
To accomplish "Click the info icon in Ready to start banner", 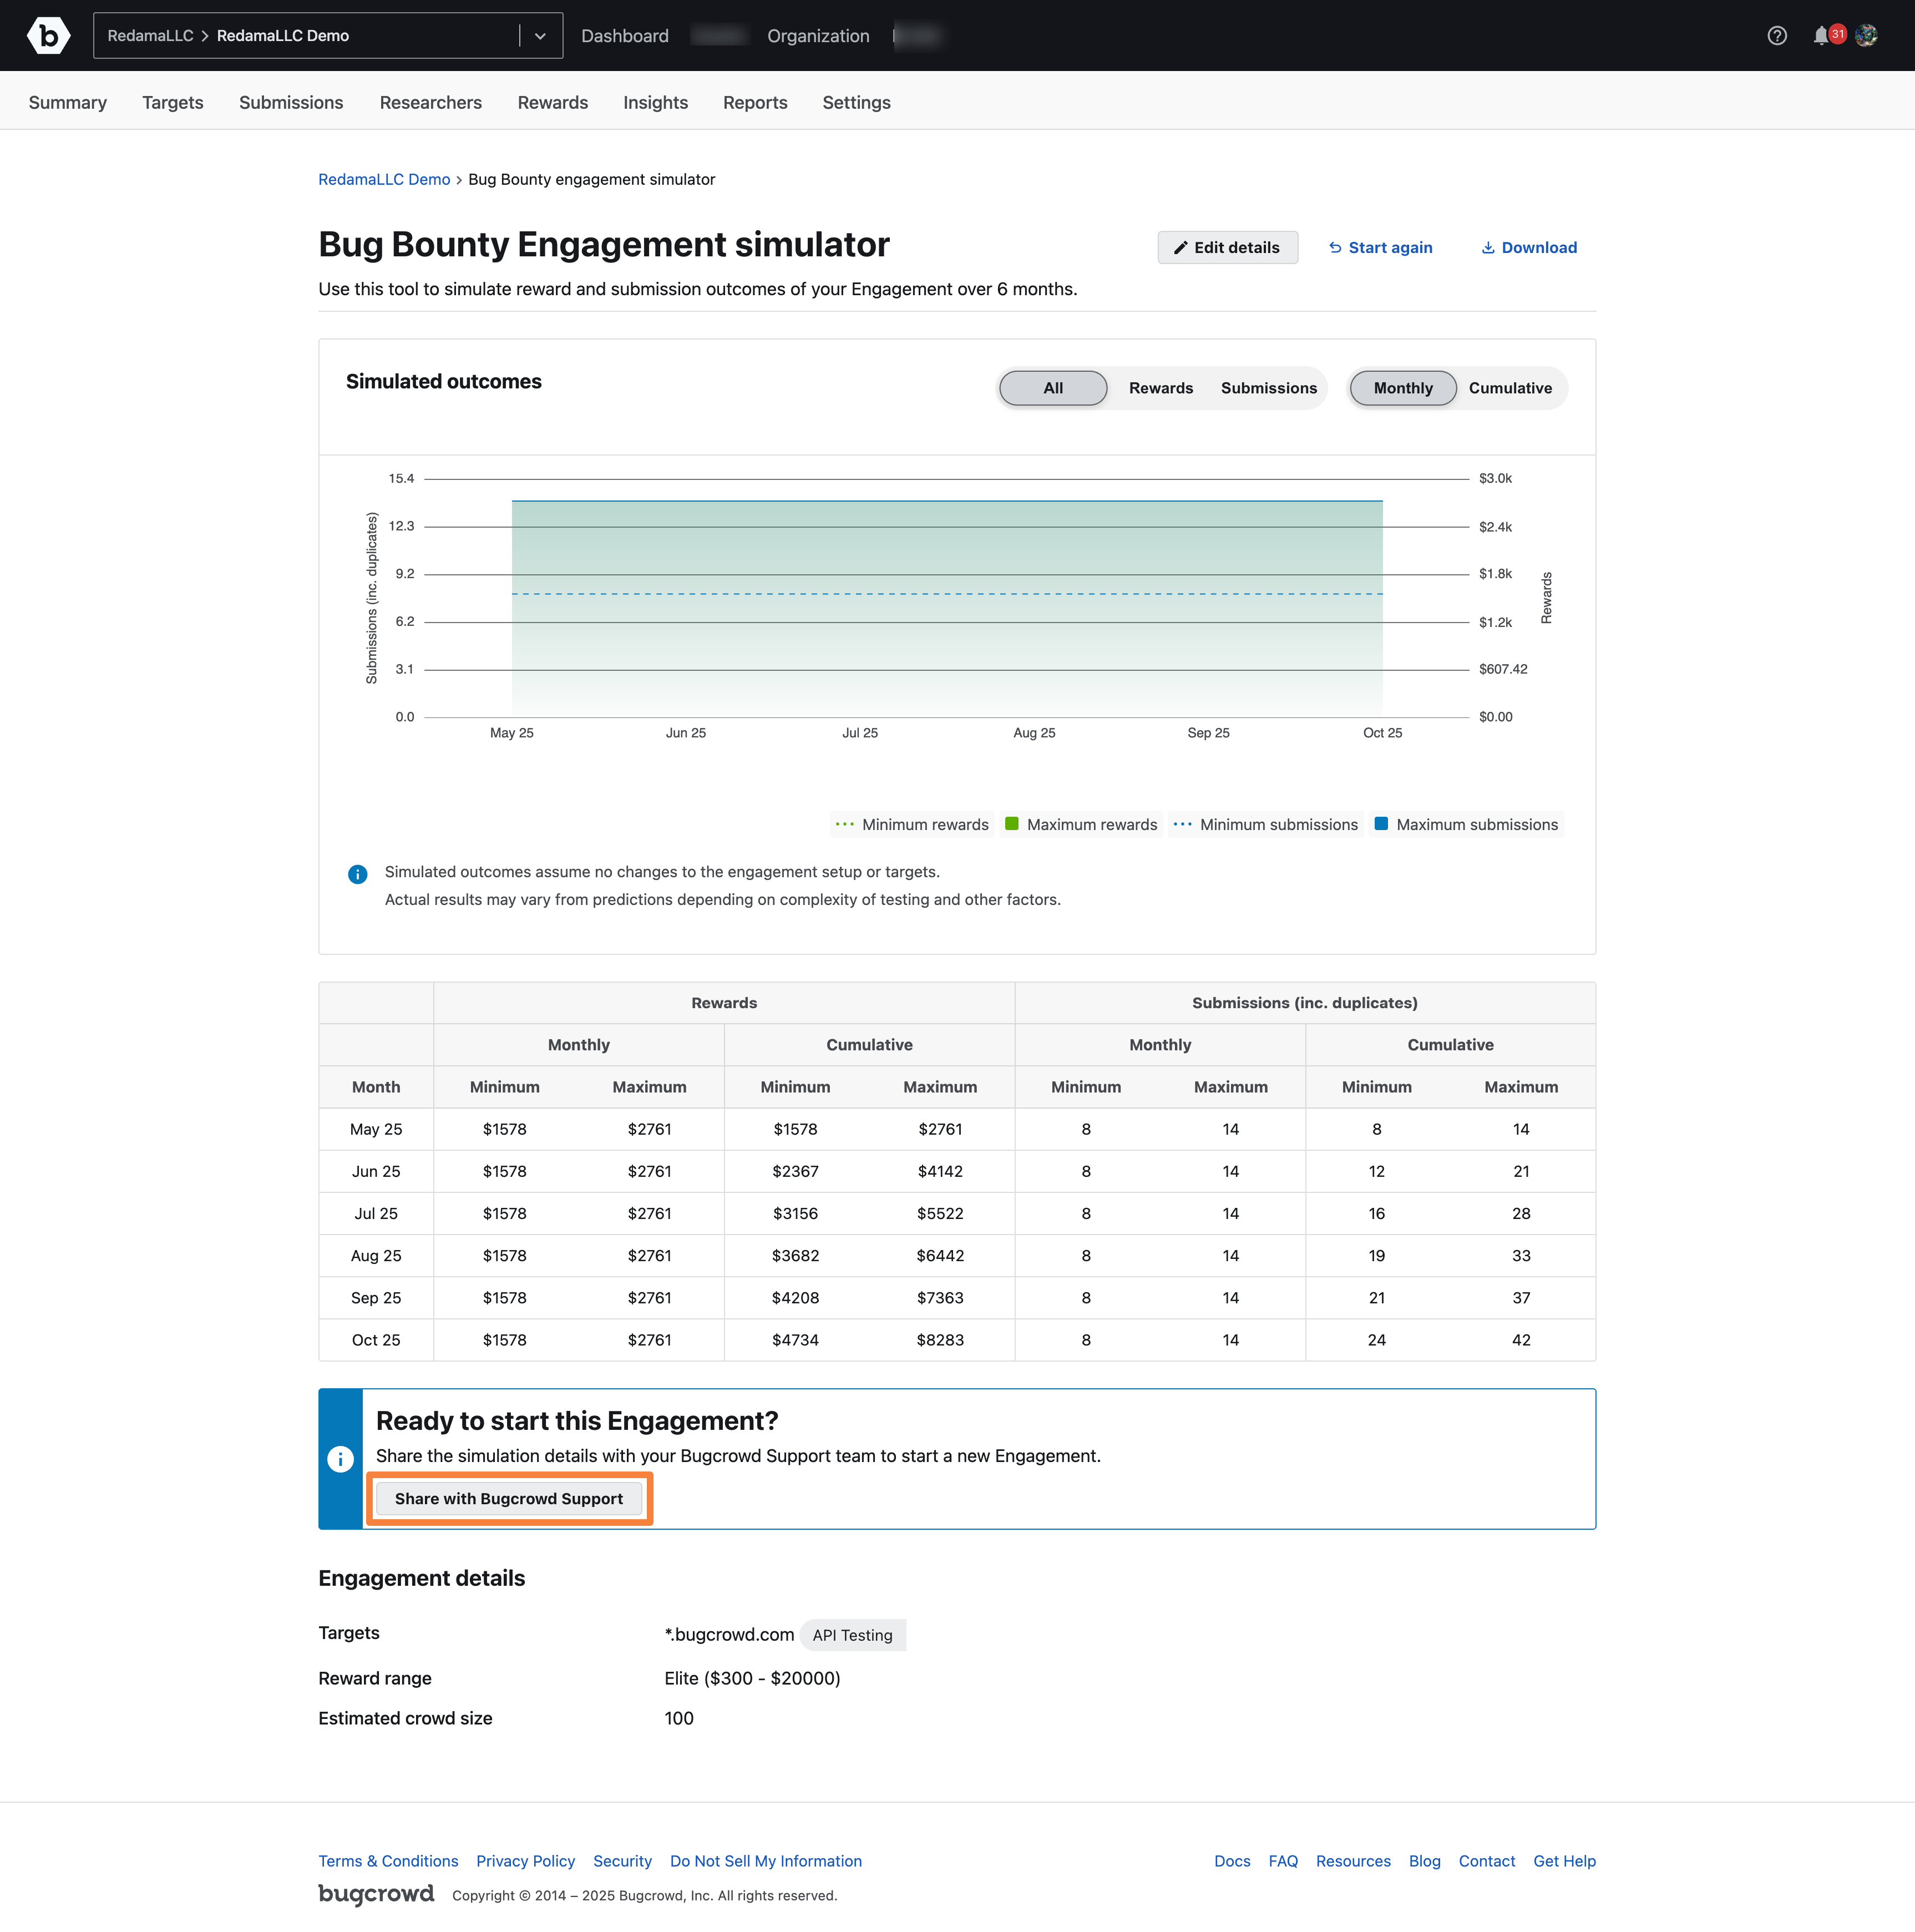I will click(x=340, y=1459).
